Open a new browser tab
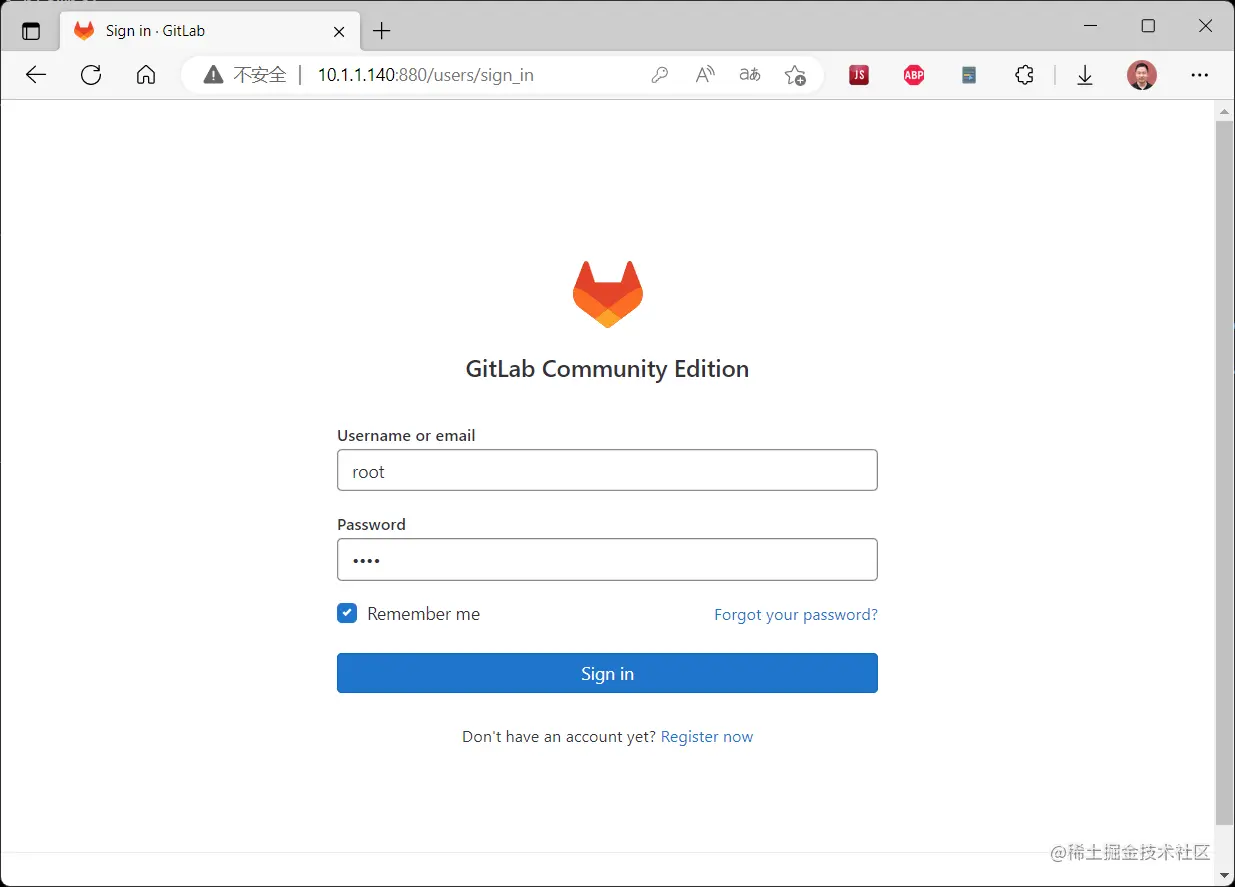The image size is (1235, 887). coord(381,30)
